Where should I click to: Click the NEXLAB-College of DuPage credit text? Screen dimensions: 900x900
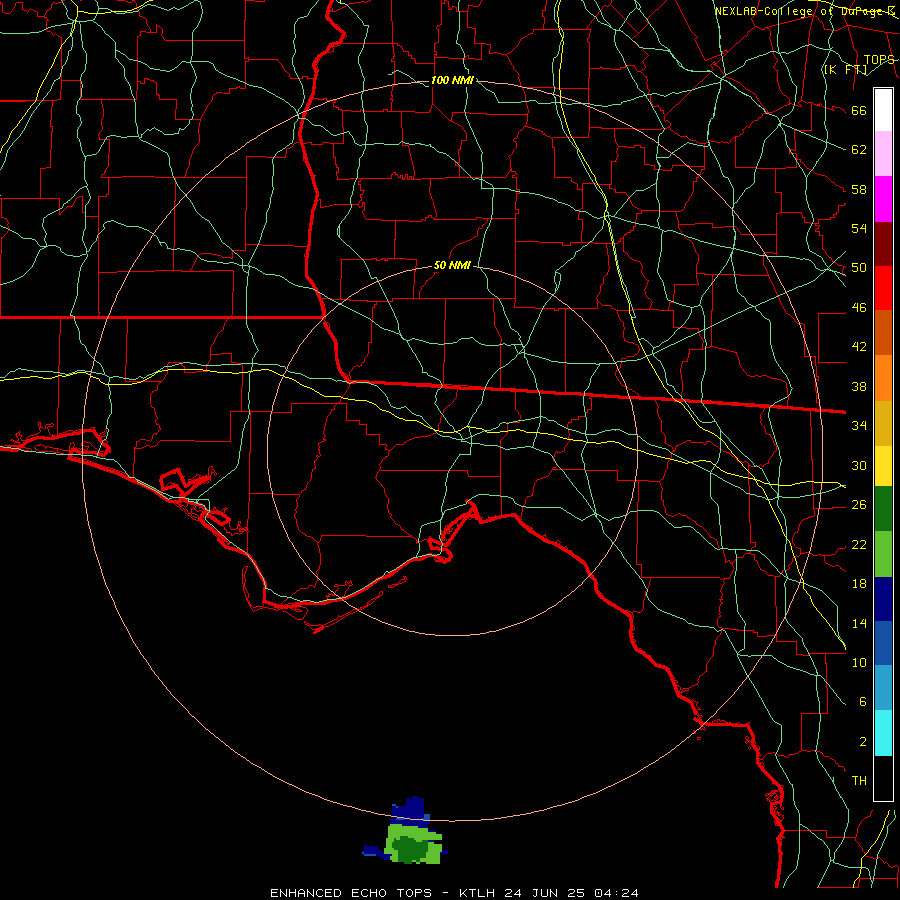[x=804, y=11]
